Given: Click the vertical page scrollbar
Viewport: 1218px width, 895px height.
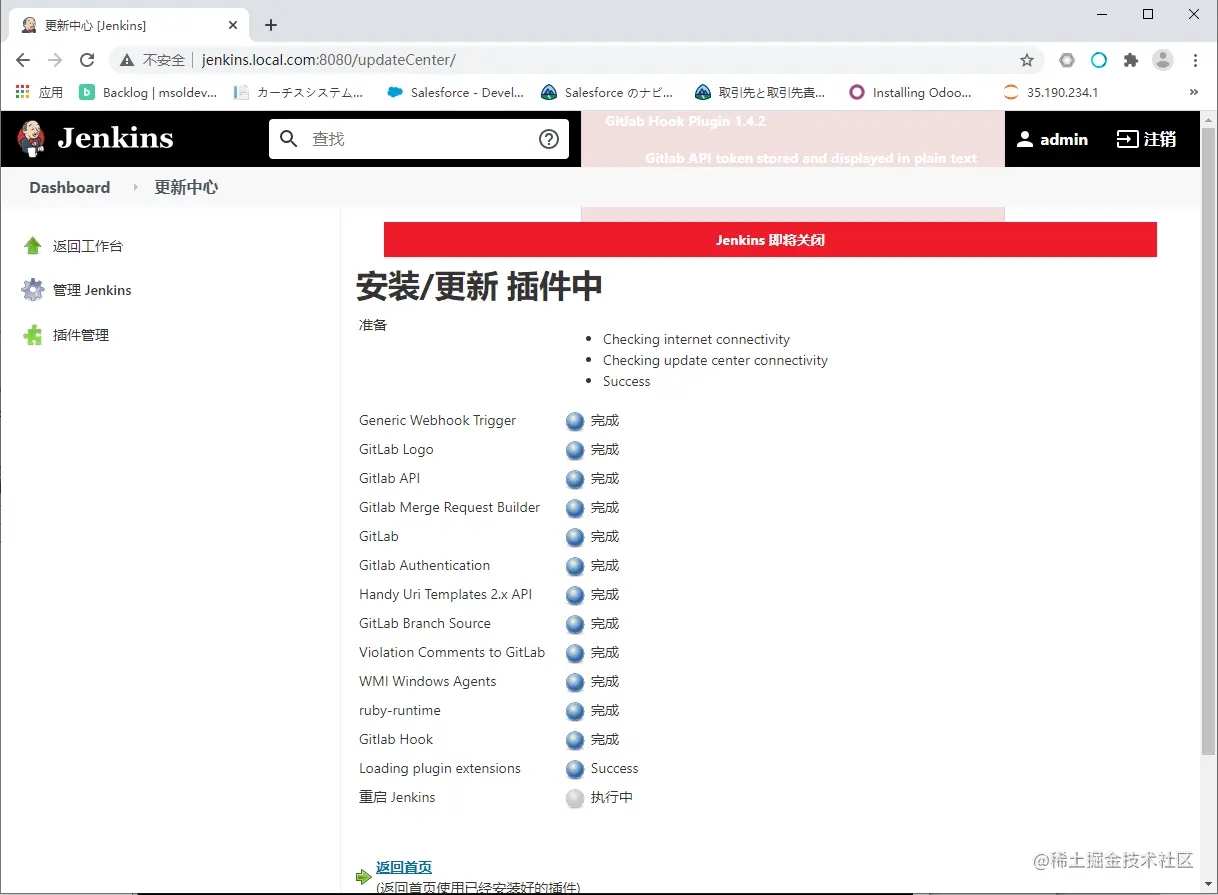Looking at the screenshot, I should 1208,440.
